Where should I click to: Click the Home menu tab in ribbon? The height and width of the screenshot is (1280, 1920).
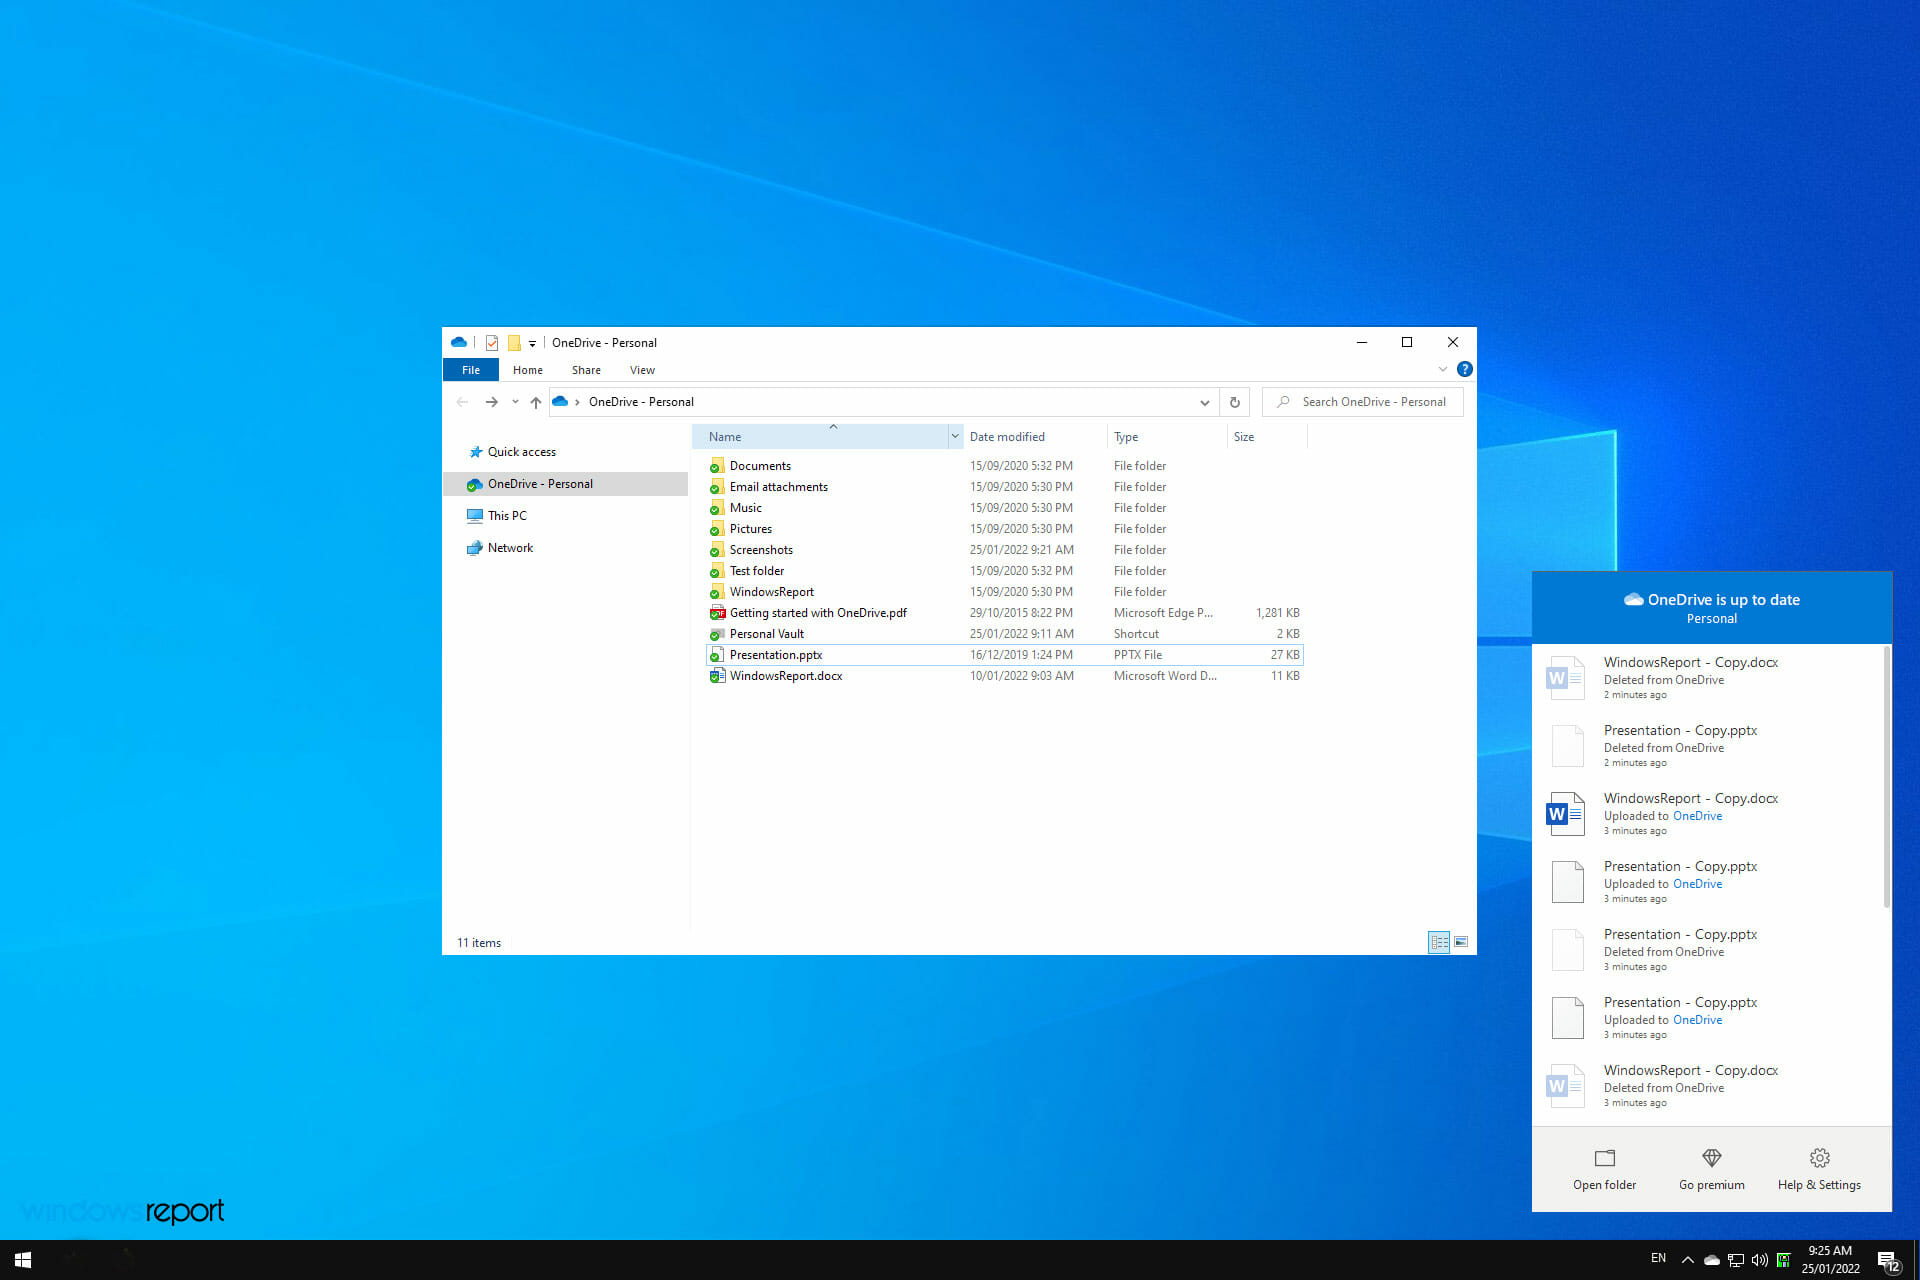pyautogui.click(x=527, y=370)
